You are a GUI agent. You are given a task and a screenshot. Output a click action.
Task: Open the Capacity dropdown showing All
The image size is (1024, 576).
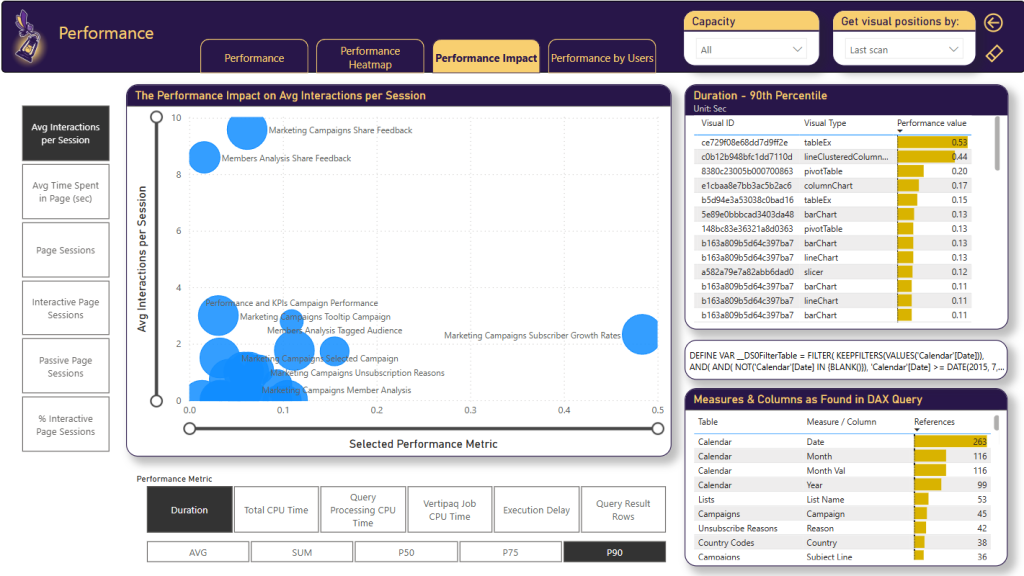point(750,47)
